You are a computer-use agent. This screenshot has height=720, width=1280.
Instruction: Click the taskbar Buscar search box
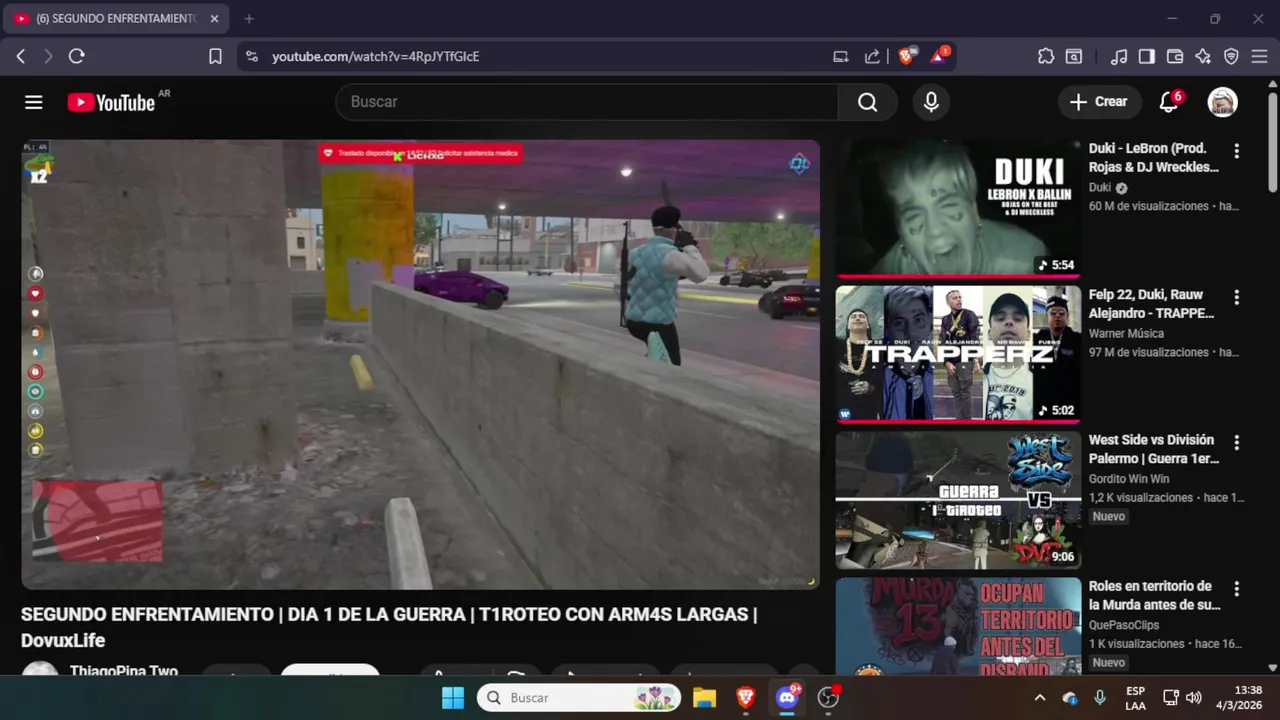click(579, 697)
